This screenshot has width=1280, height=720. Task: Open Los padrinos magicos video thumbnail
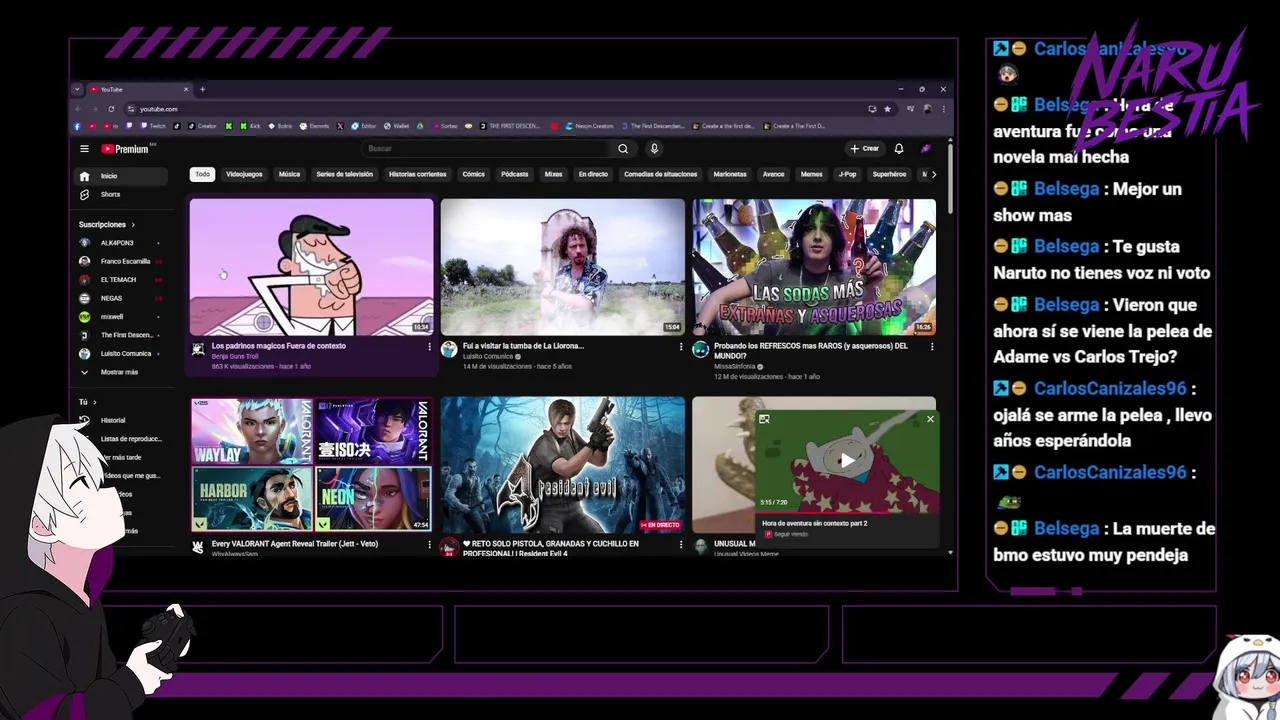312,267
